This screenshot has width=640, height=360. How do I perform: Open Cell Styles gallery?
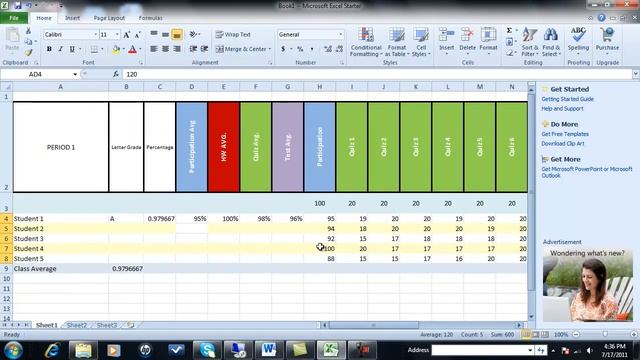click(x=421, y=42)
